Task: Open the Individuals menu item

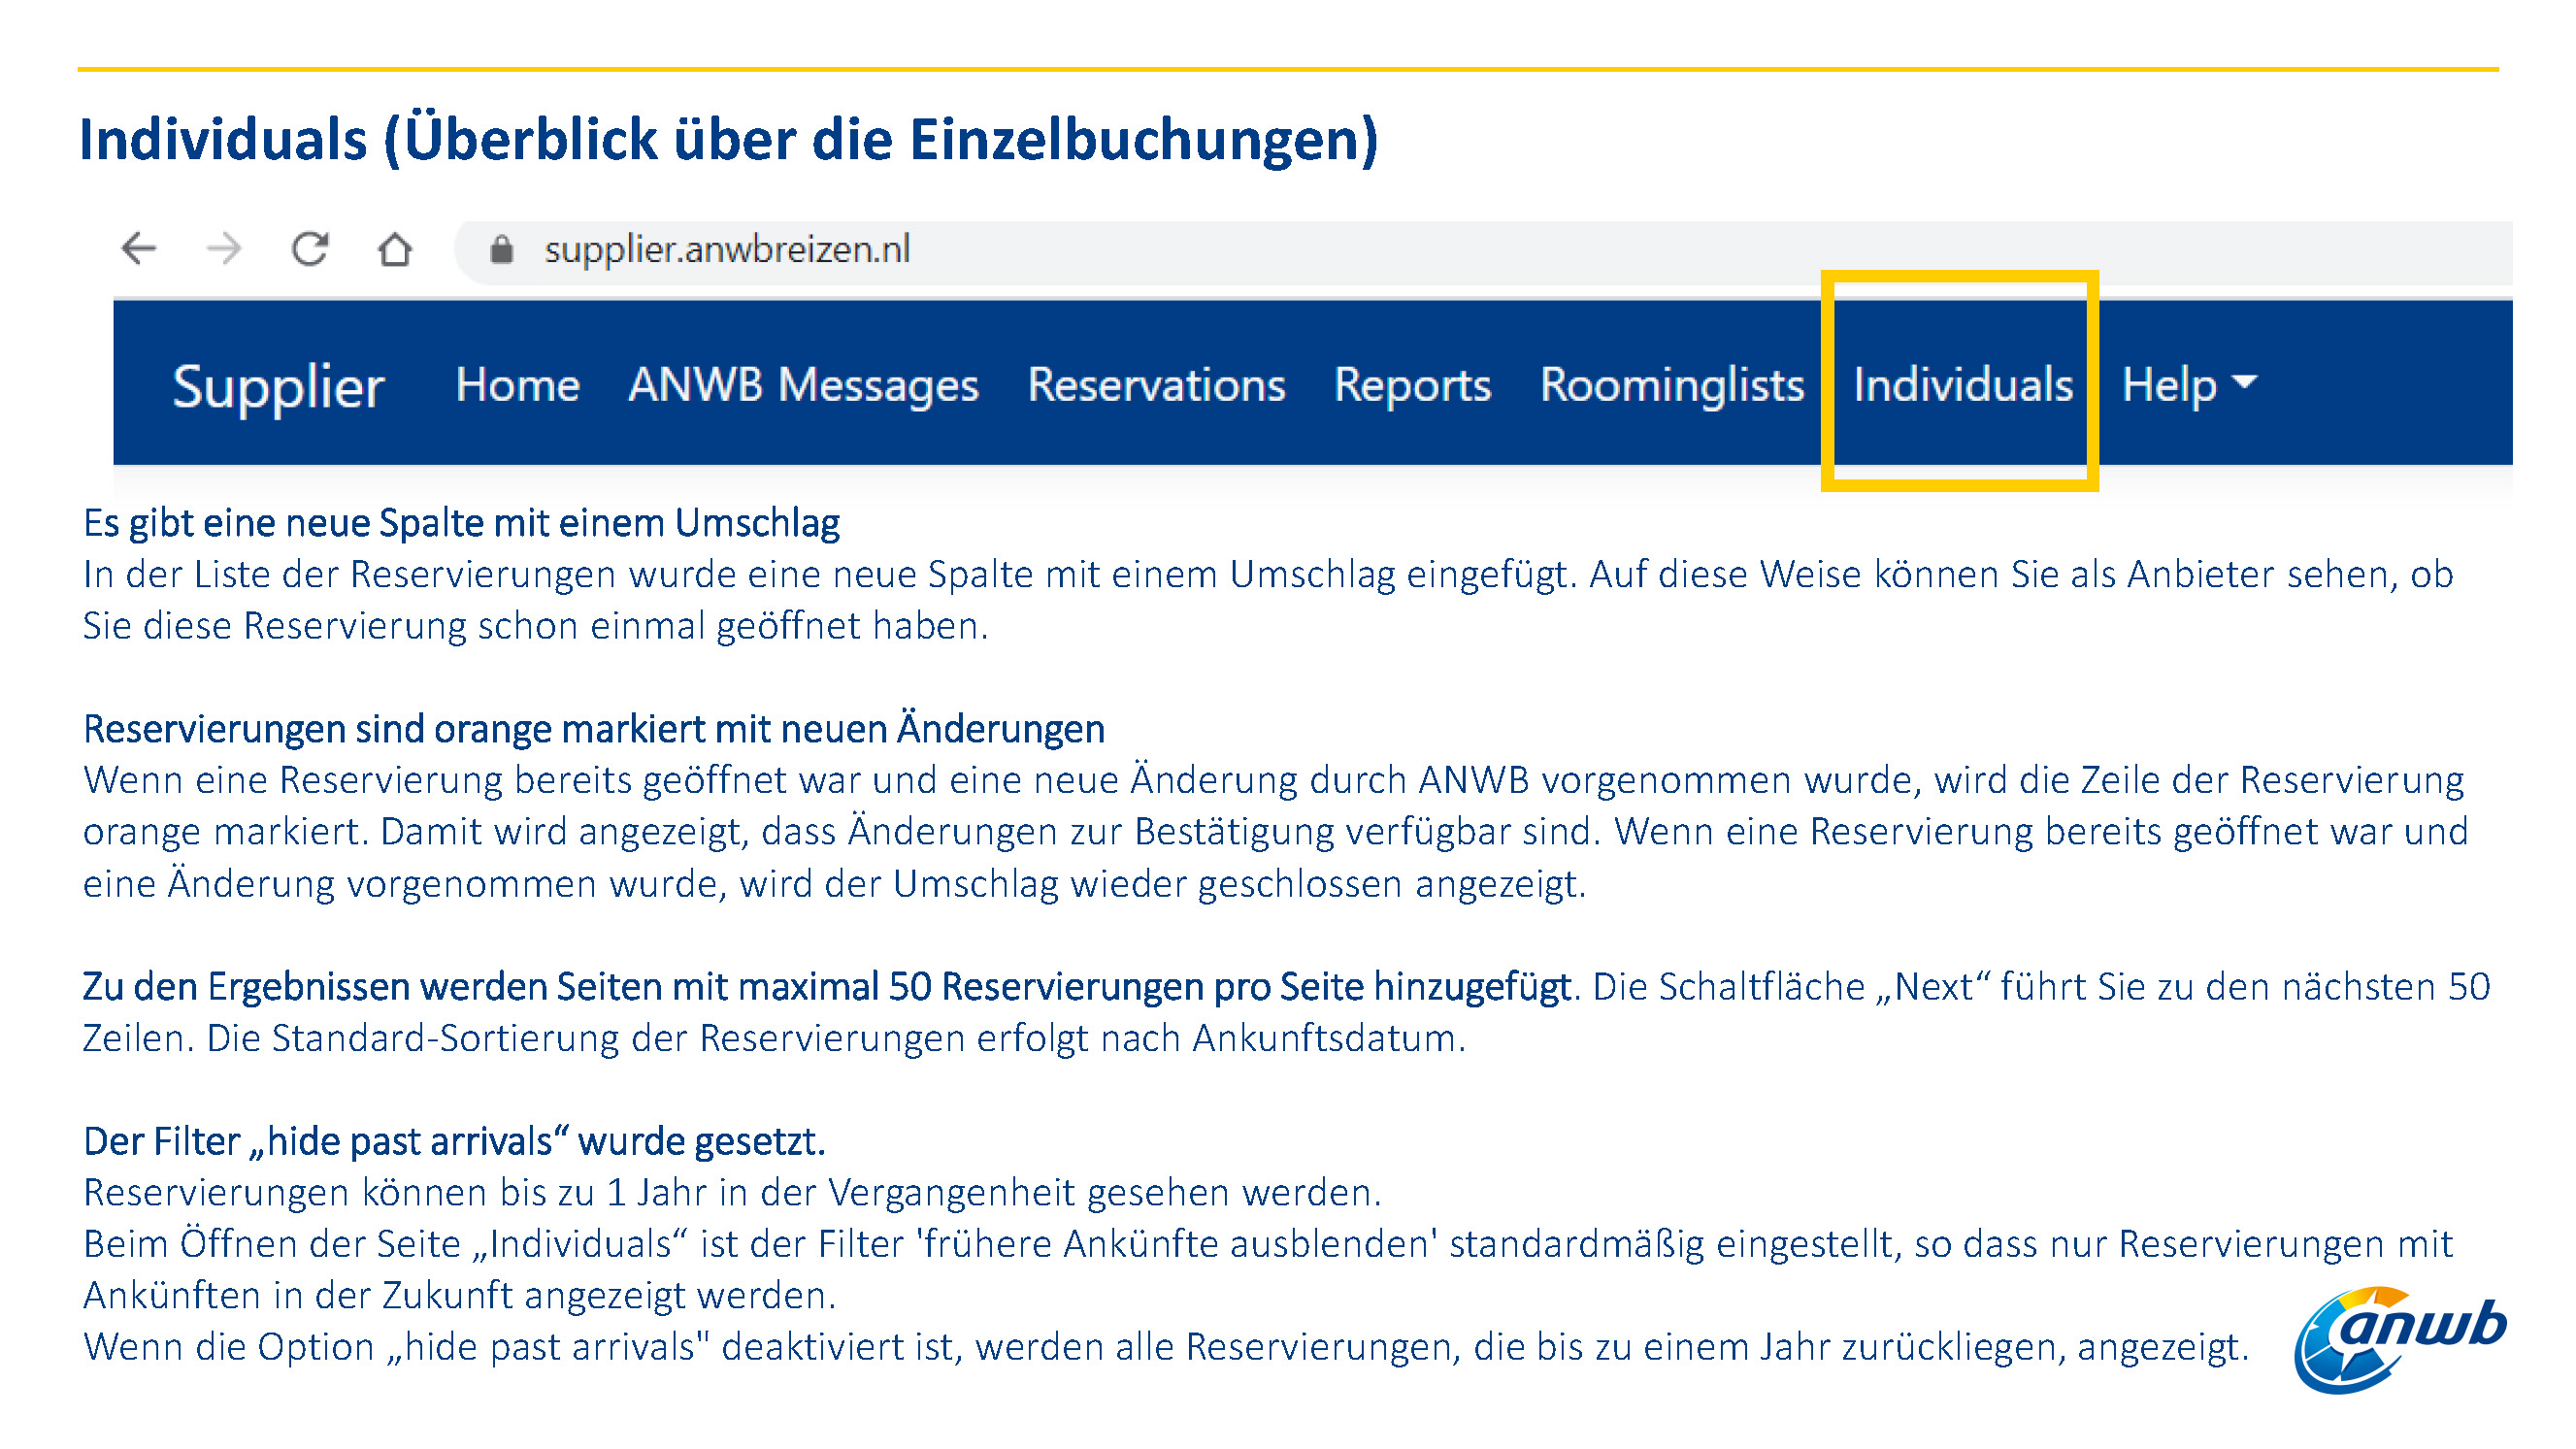Action: coord(1963,385)
